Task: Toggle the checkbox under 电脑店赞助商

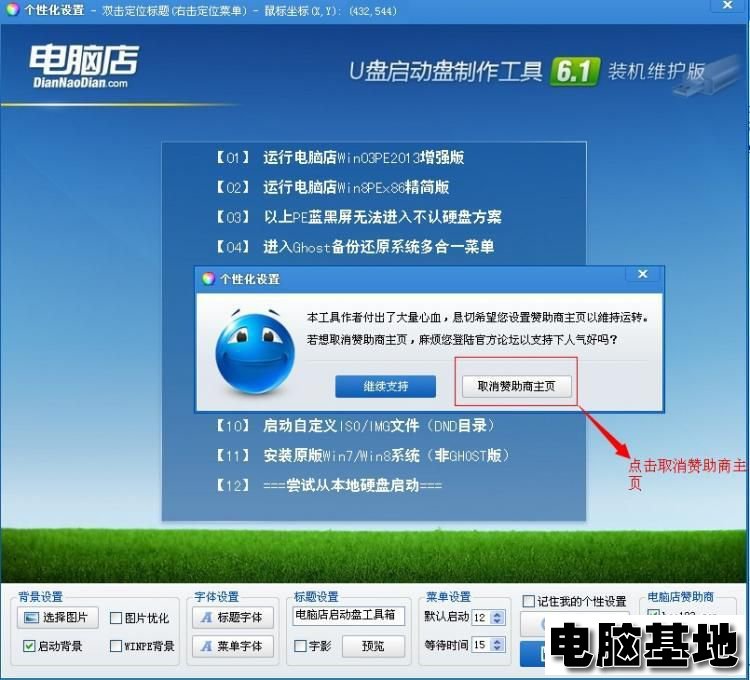Action: (653, 613)
